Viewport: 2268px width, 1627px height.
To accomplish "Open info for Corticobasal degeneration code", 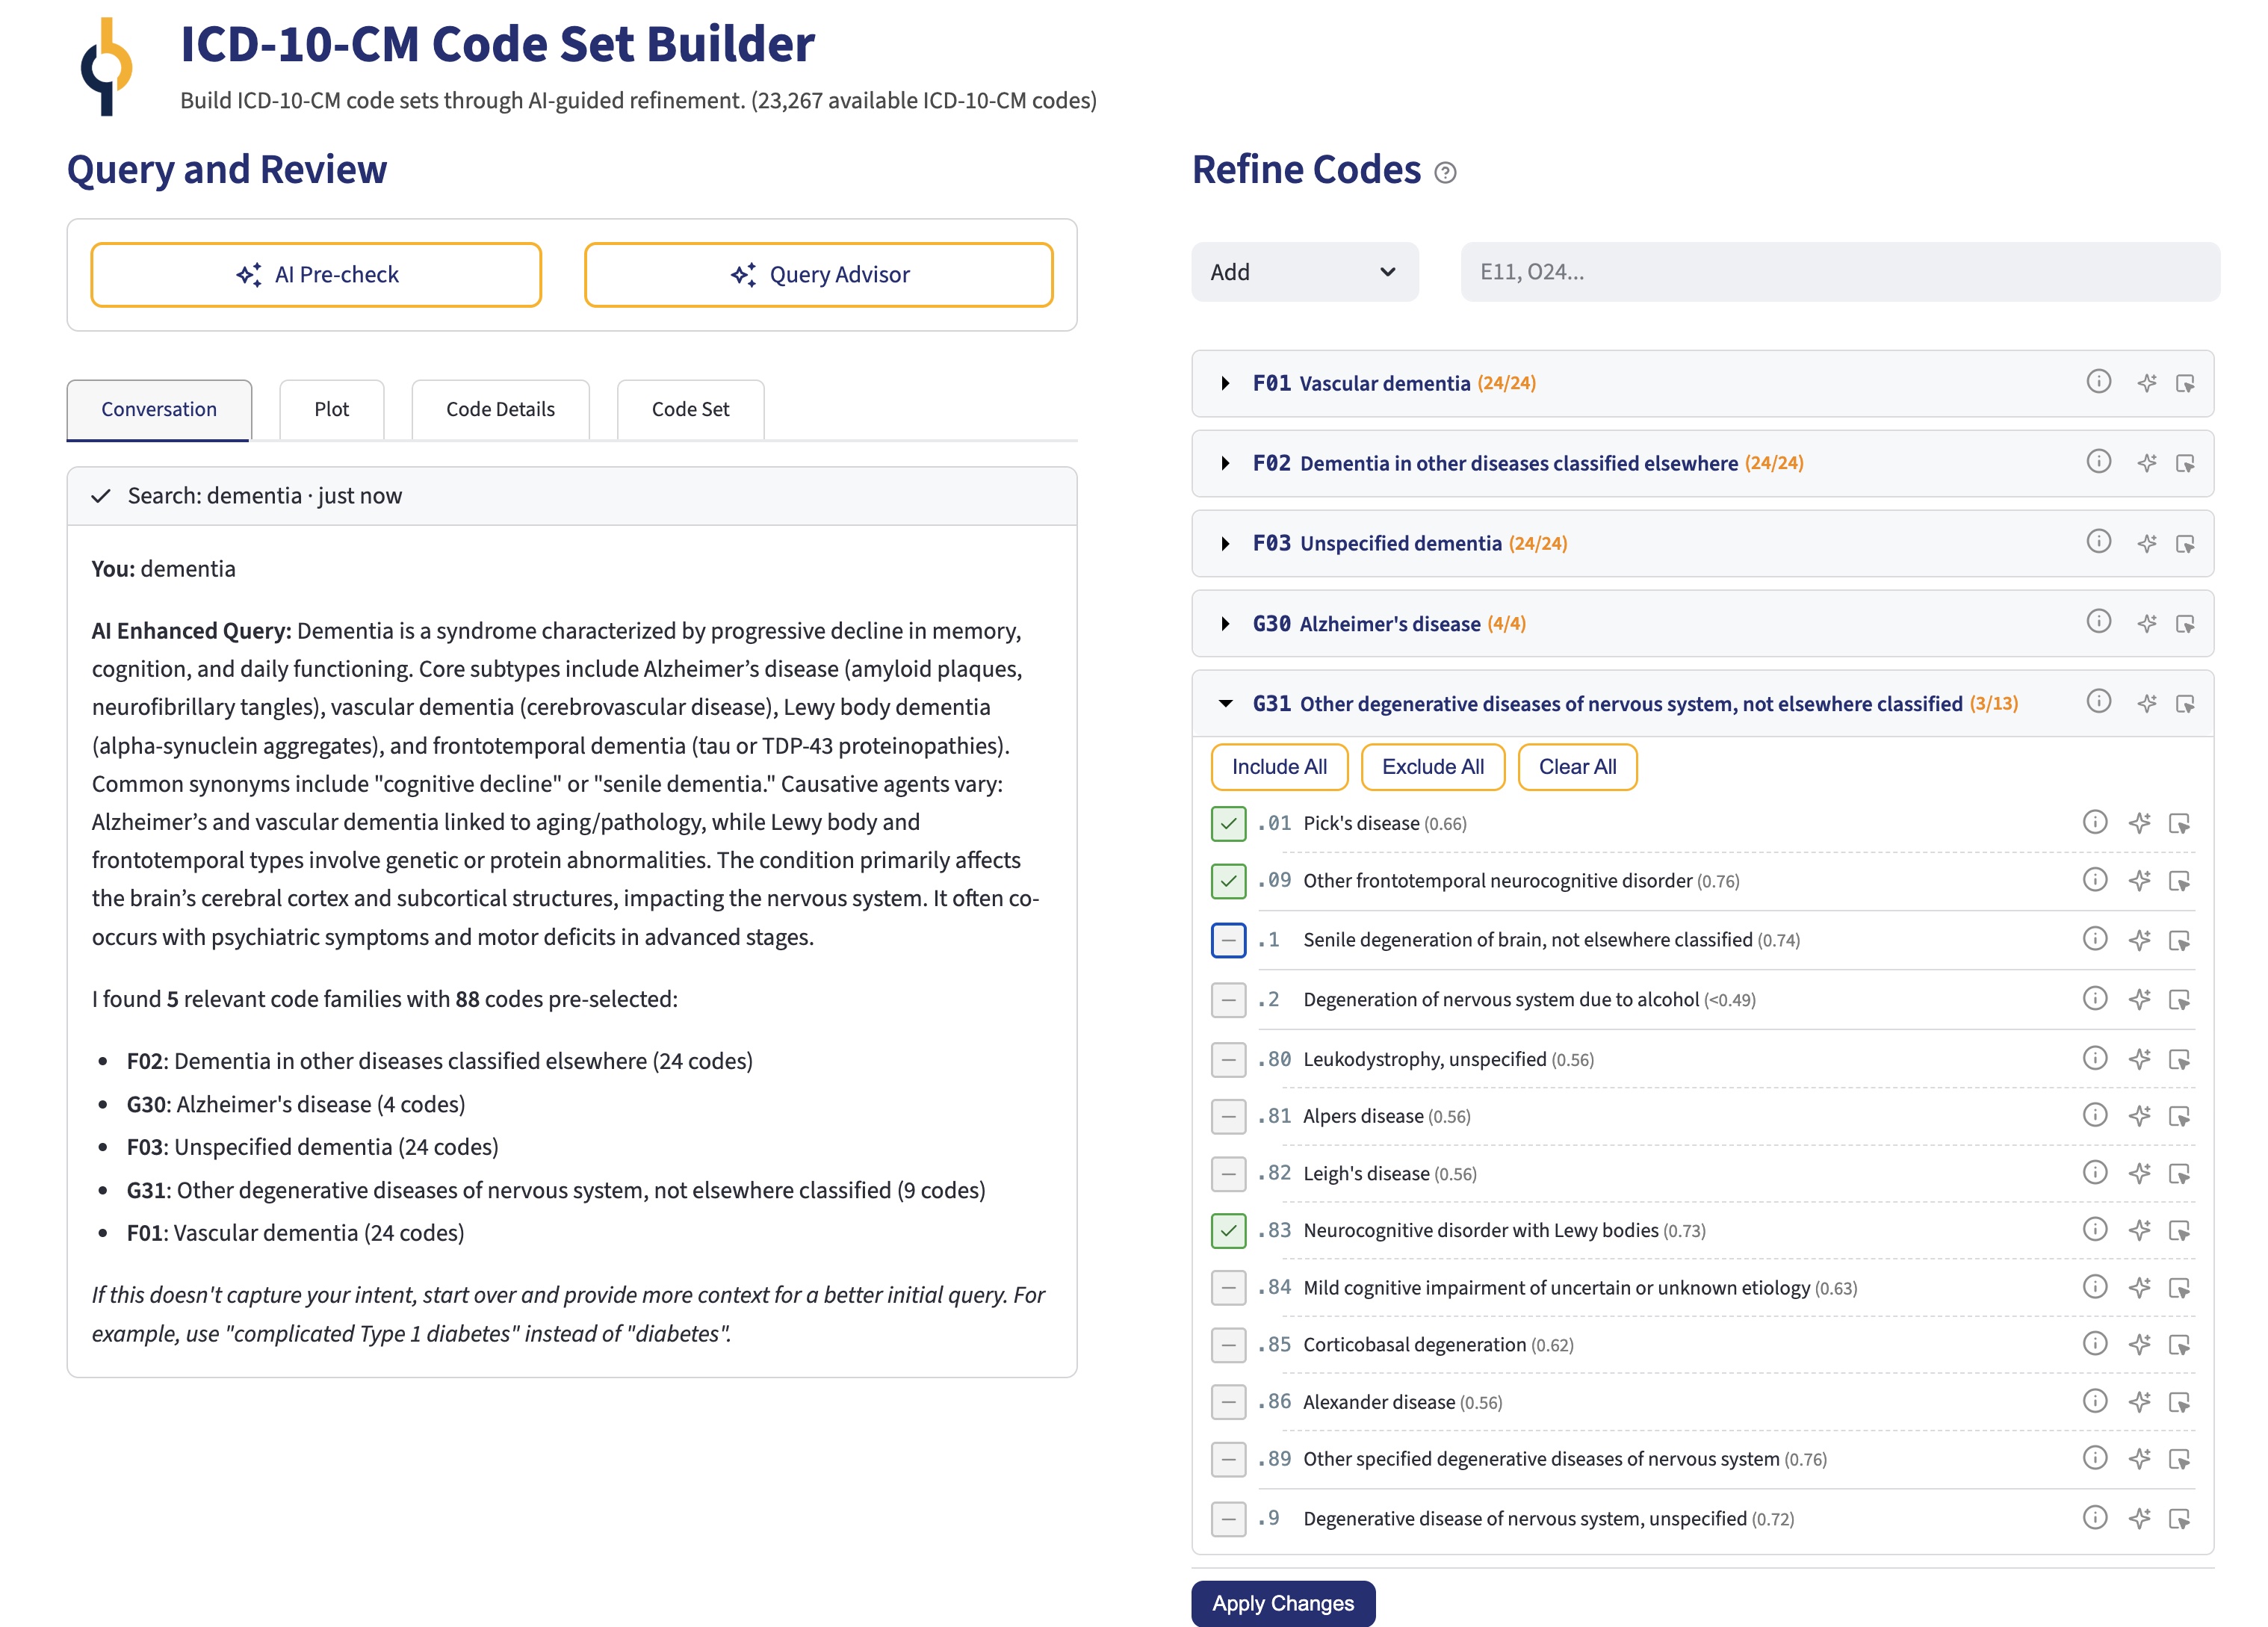I will click(x=2093, y=1343).
